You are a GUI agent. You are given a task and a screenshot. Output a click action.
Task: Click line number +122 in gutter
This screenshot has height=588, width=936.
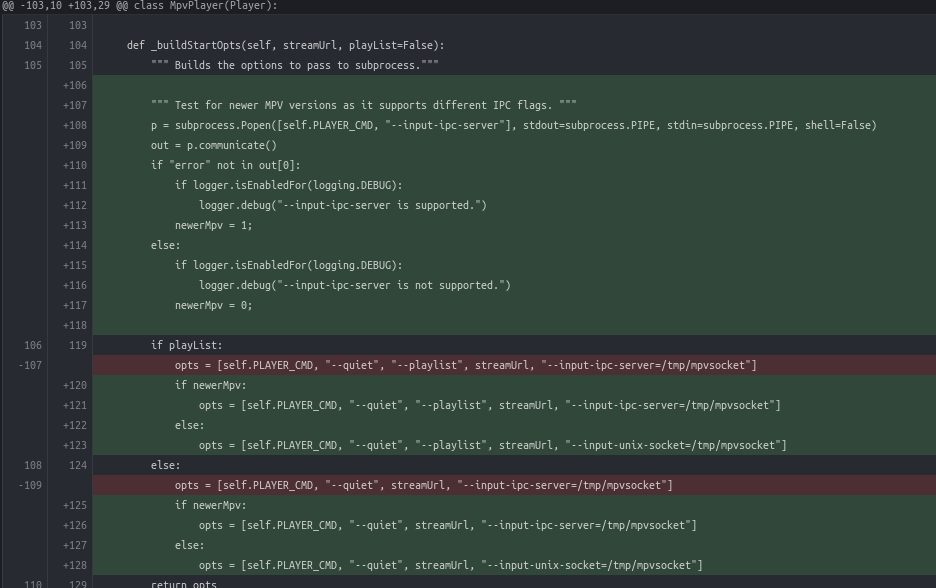tap(75, 426)
